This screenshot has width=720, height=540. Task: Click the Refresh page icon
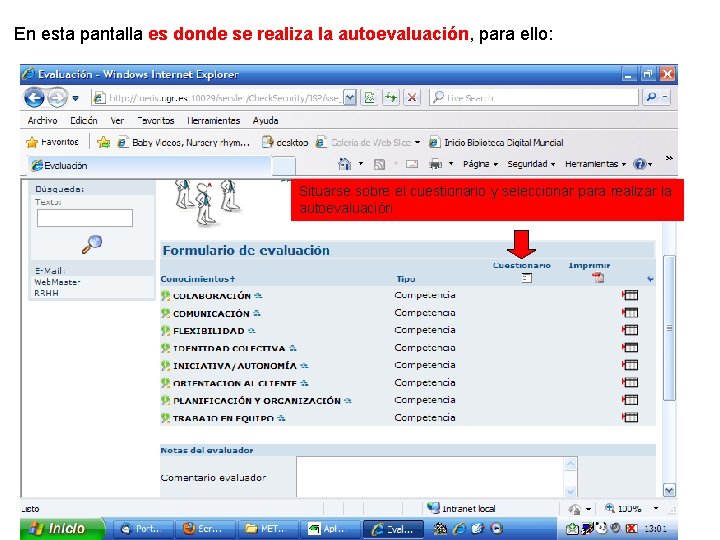coord(391,98)
